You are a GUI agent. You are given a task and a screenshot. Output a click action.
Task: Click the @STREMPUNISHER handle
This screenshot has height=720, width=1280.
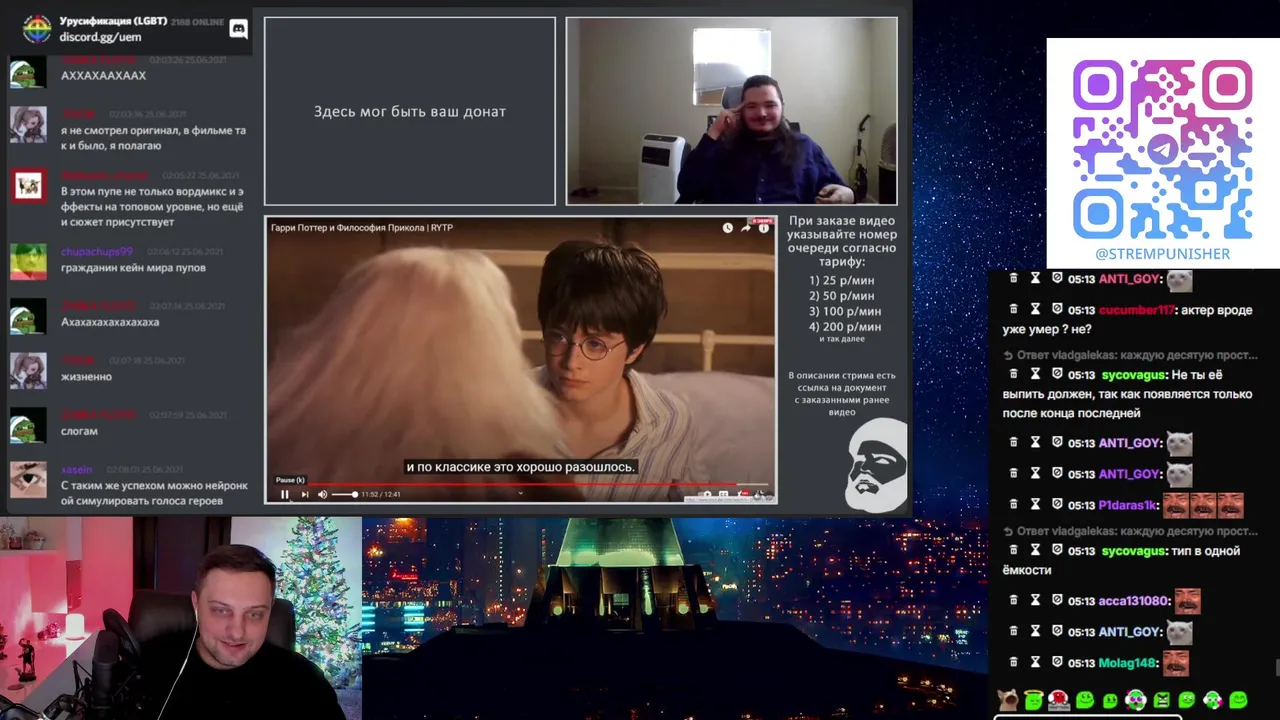pos(1163,254)
